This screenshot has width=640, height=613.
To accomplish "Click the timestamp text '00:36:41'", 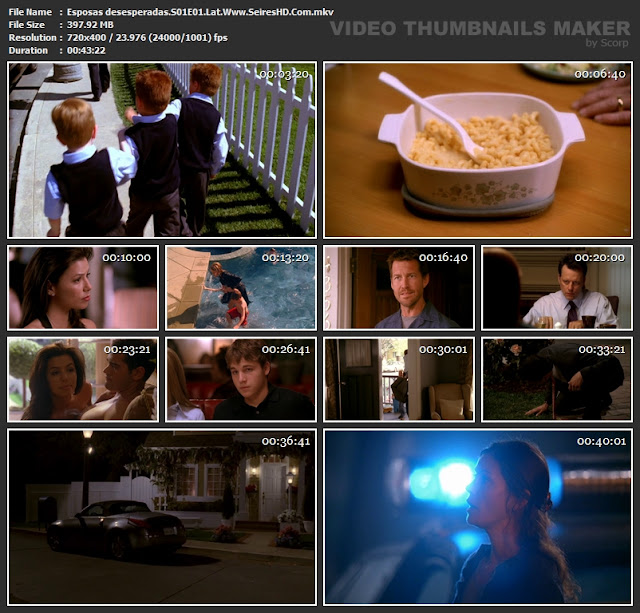I will click(286, 441).
